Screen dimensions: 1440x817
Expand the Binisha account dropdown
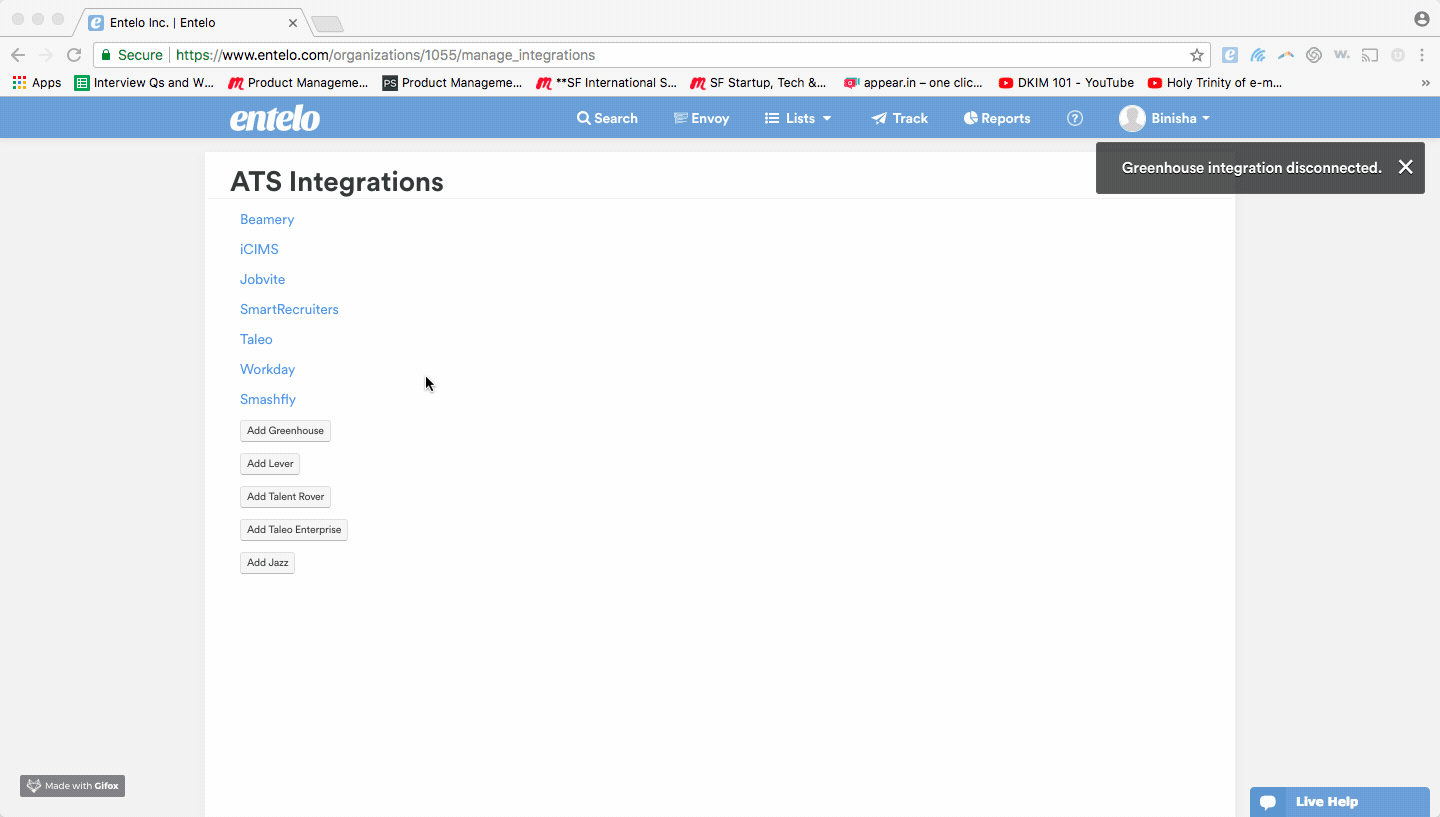tap(1165, 118)
